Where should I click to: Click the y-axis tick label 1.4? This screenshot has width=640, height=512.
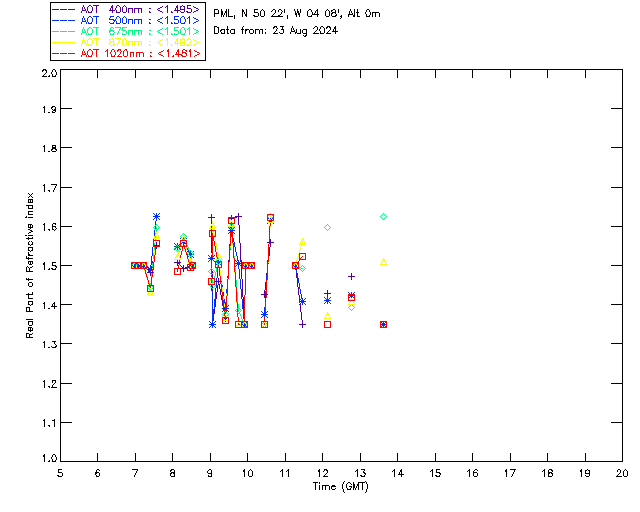[x=49, y=305]
